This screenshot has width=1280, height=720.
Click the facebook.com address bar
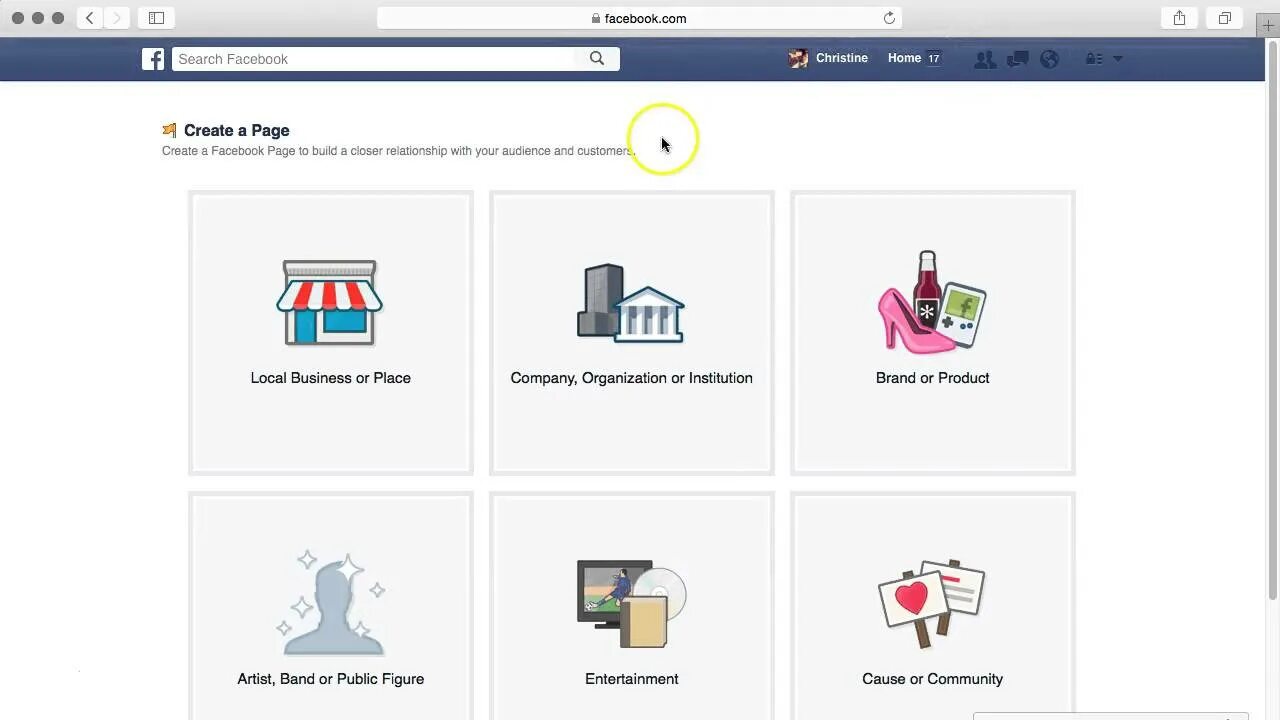coord(640,18)
